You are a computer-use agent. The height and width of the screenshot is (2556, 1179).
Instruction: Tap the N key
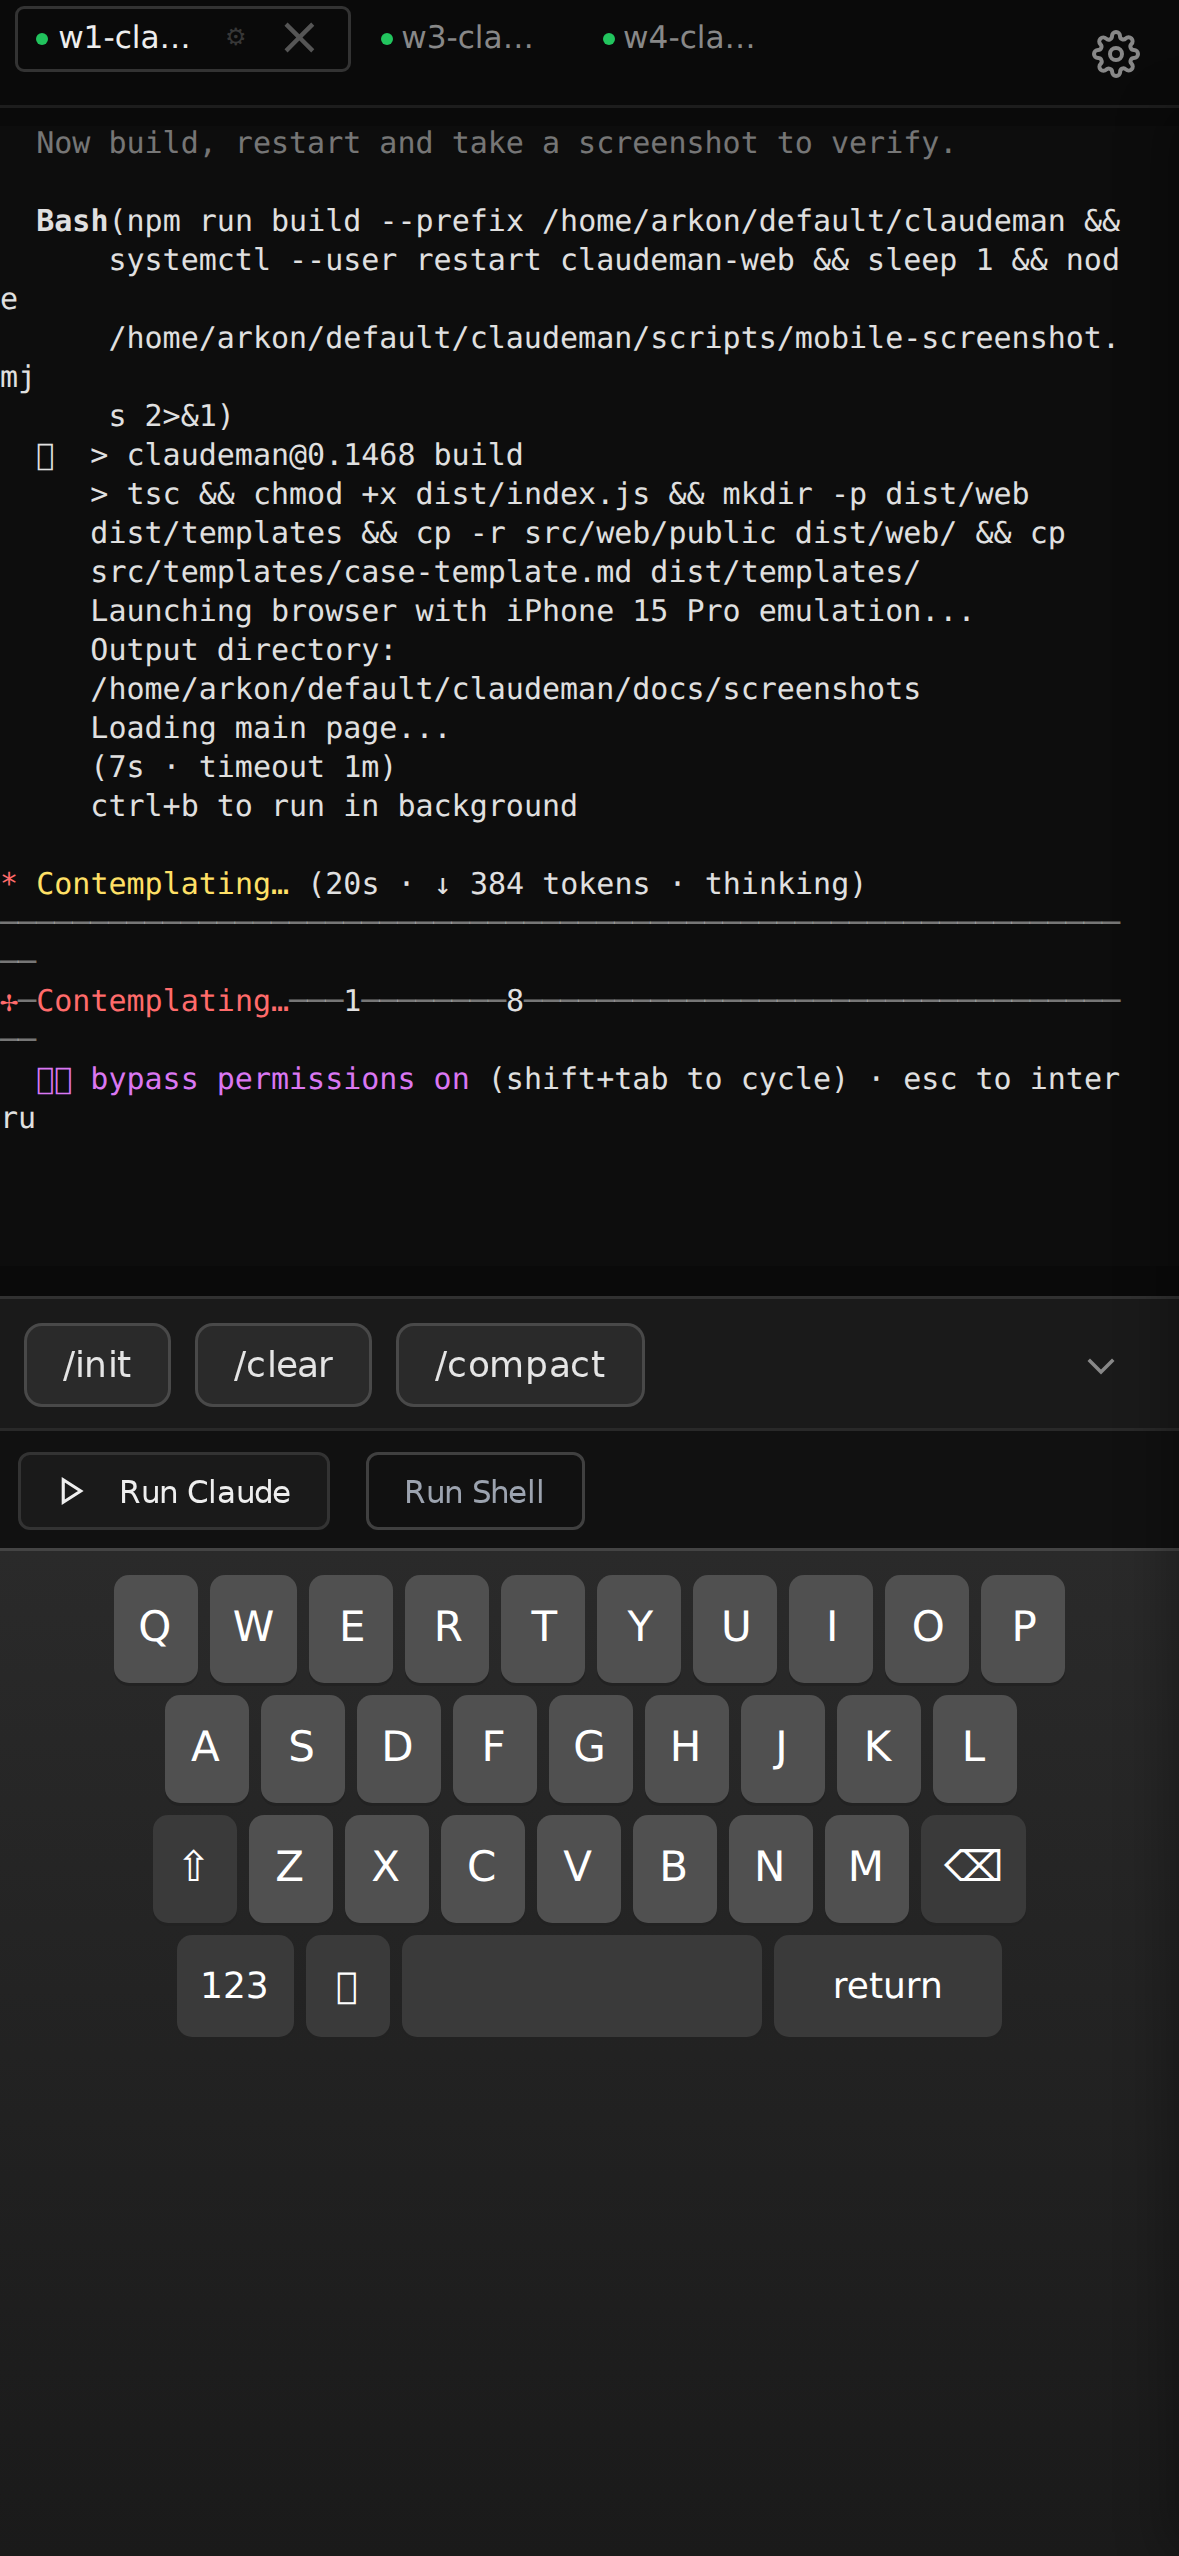click(x=770, y=1867)
